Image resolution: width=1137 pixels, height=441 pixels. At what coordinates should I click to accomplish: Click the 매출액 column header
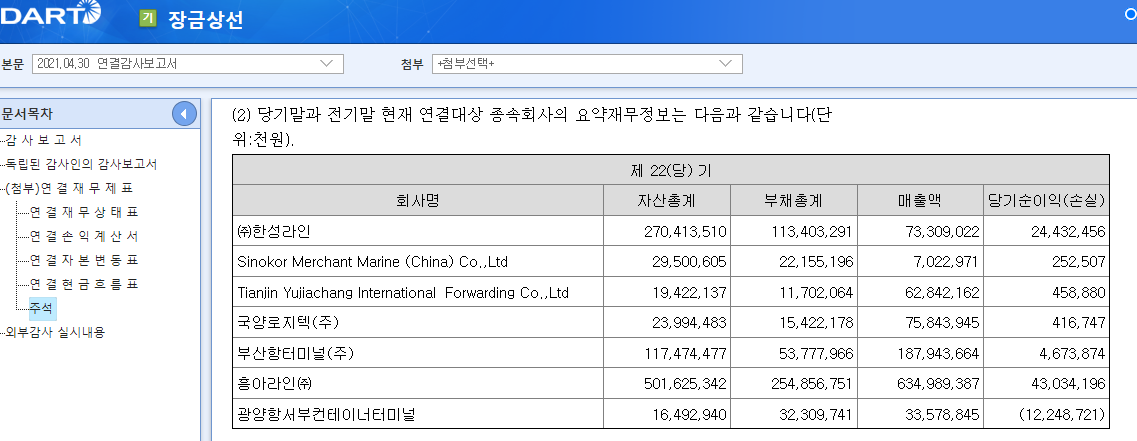click(x=920, y=200)
